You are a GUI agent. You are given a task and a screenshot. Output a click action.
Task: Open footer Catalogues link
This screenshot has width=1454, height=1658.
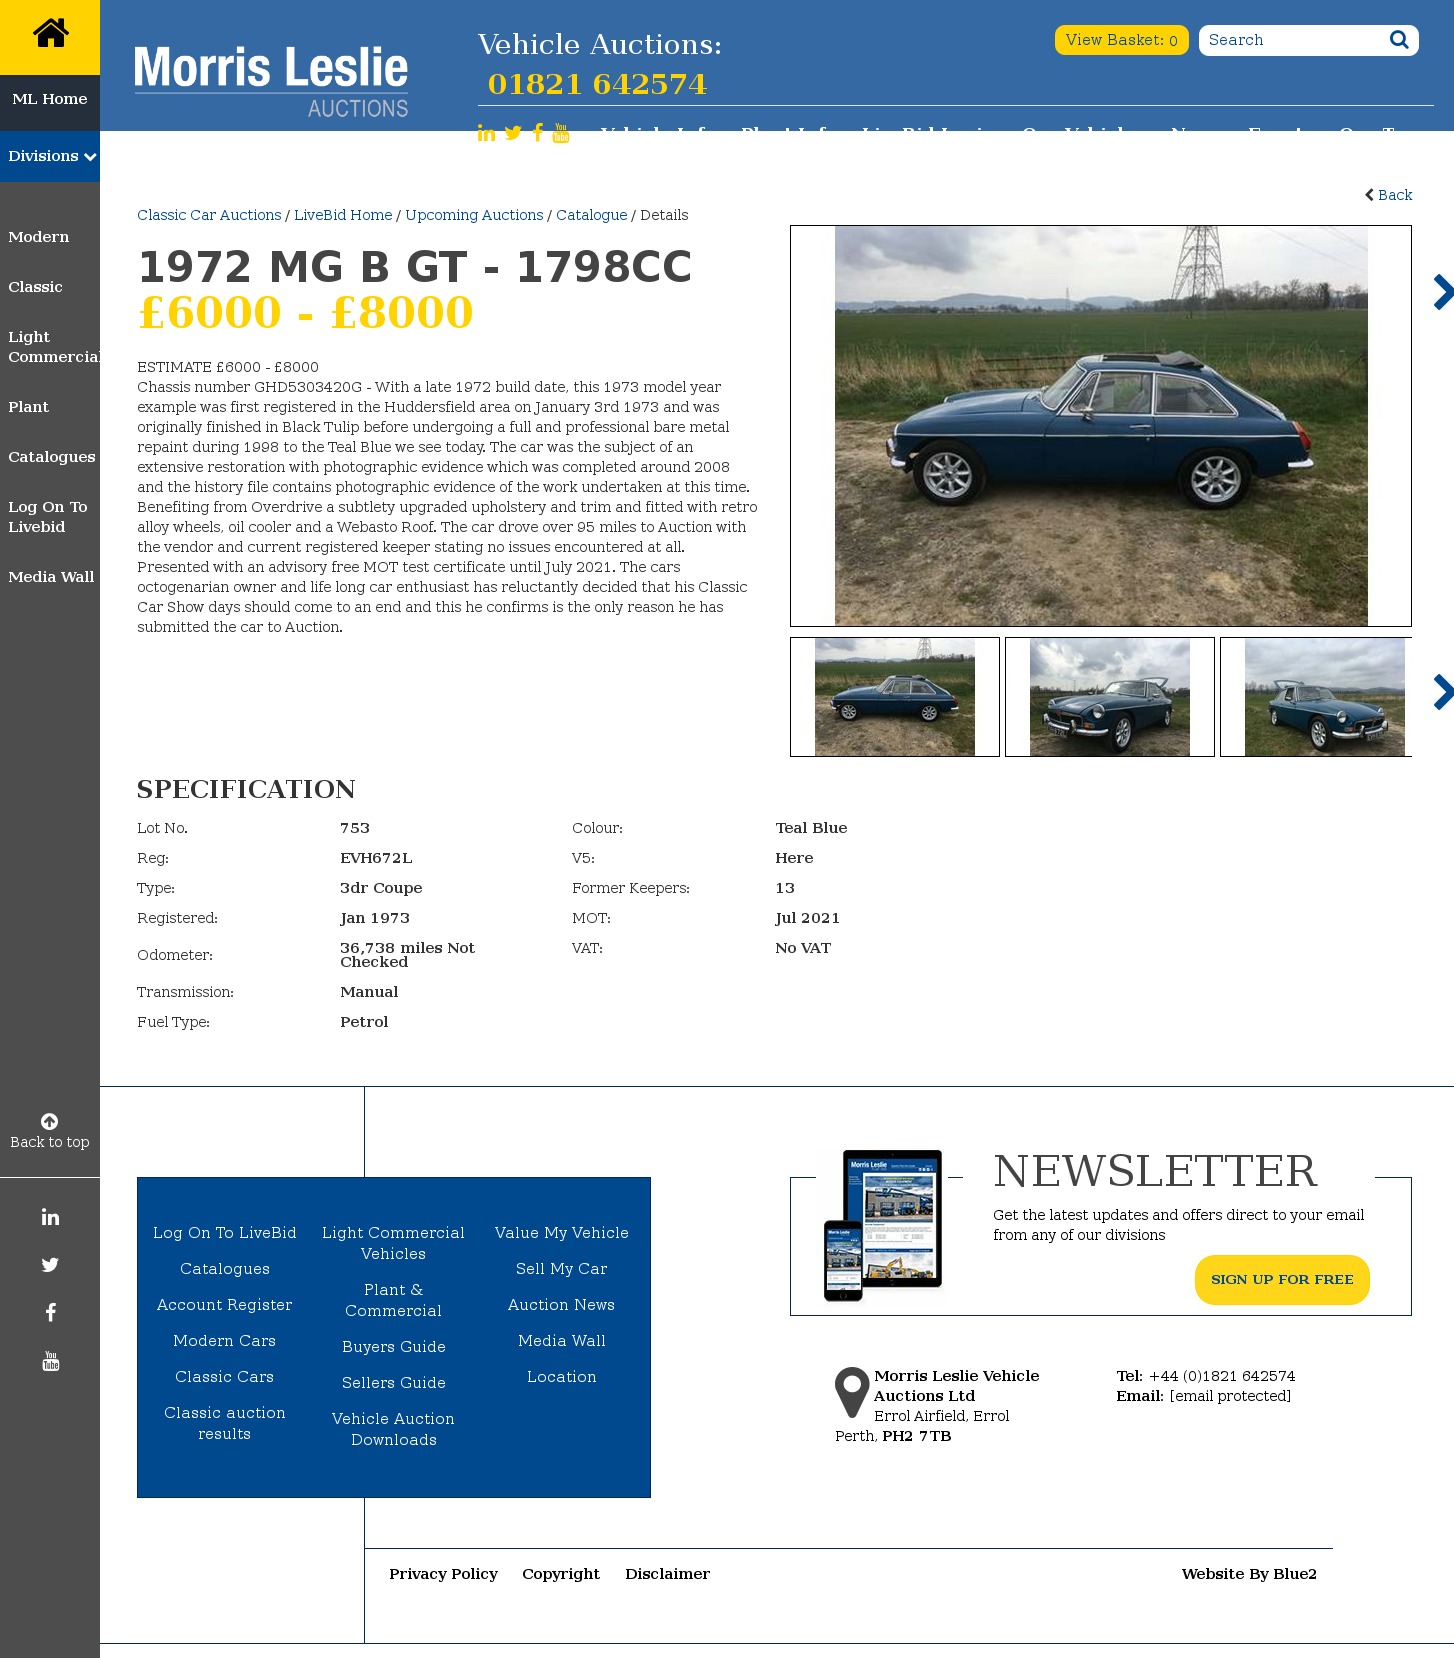tap(225, 1269)
